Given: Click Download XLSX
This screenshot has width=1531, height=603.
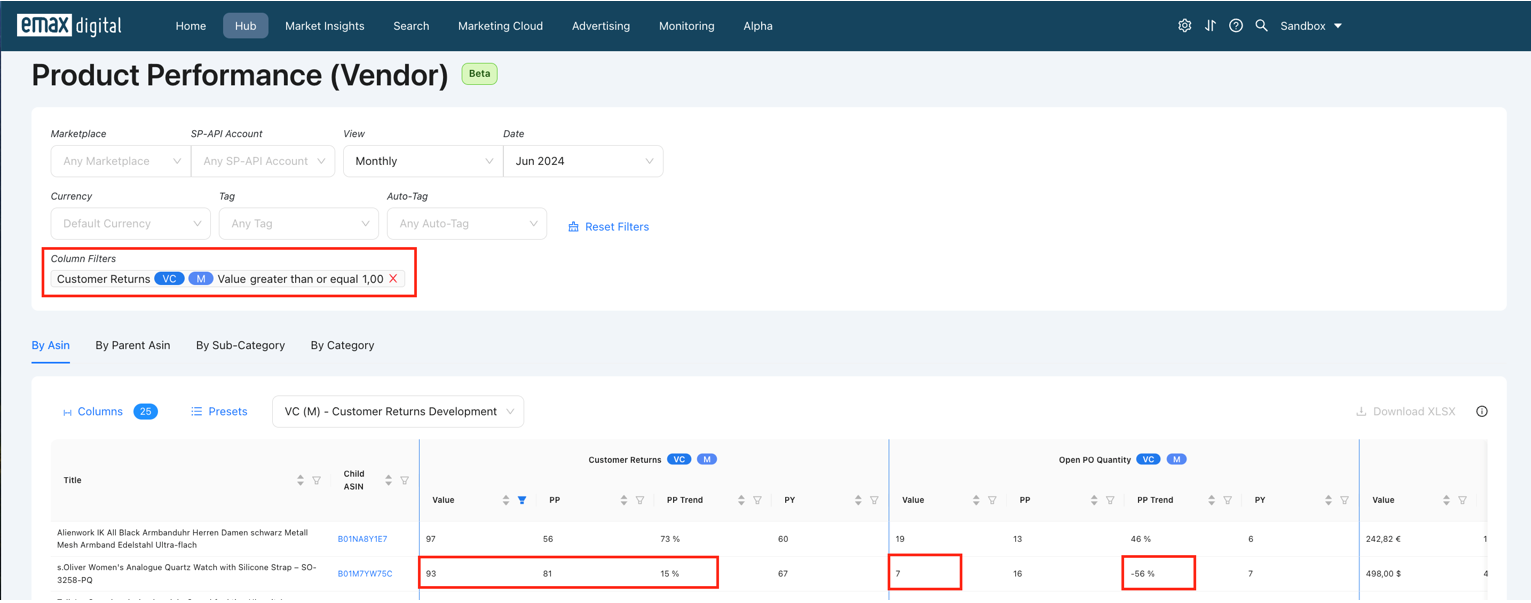Looking at the screenshot, I should click(x=1405, y=412).
